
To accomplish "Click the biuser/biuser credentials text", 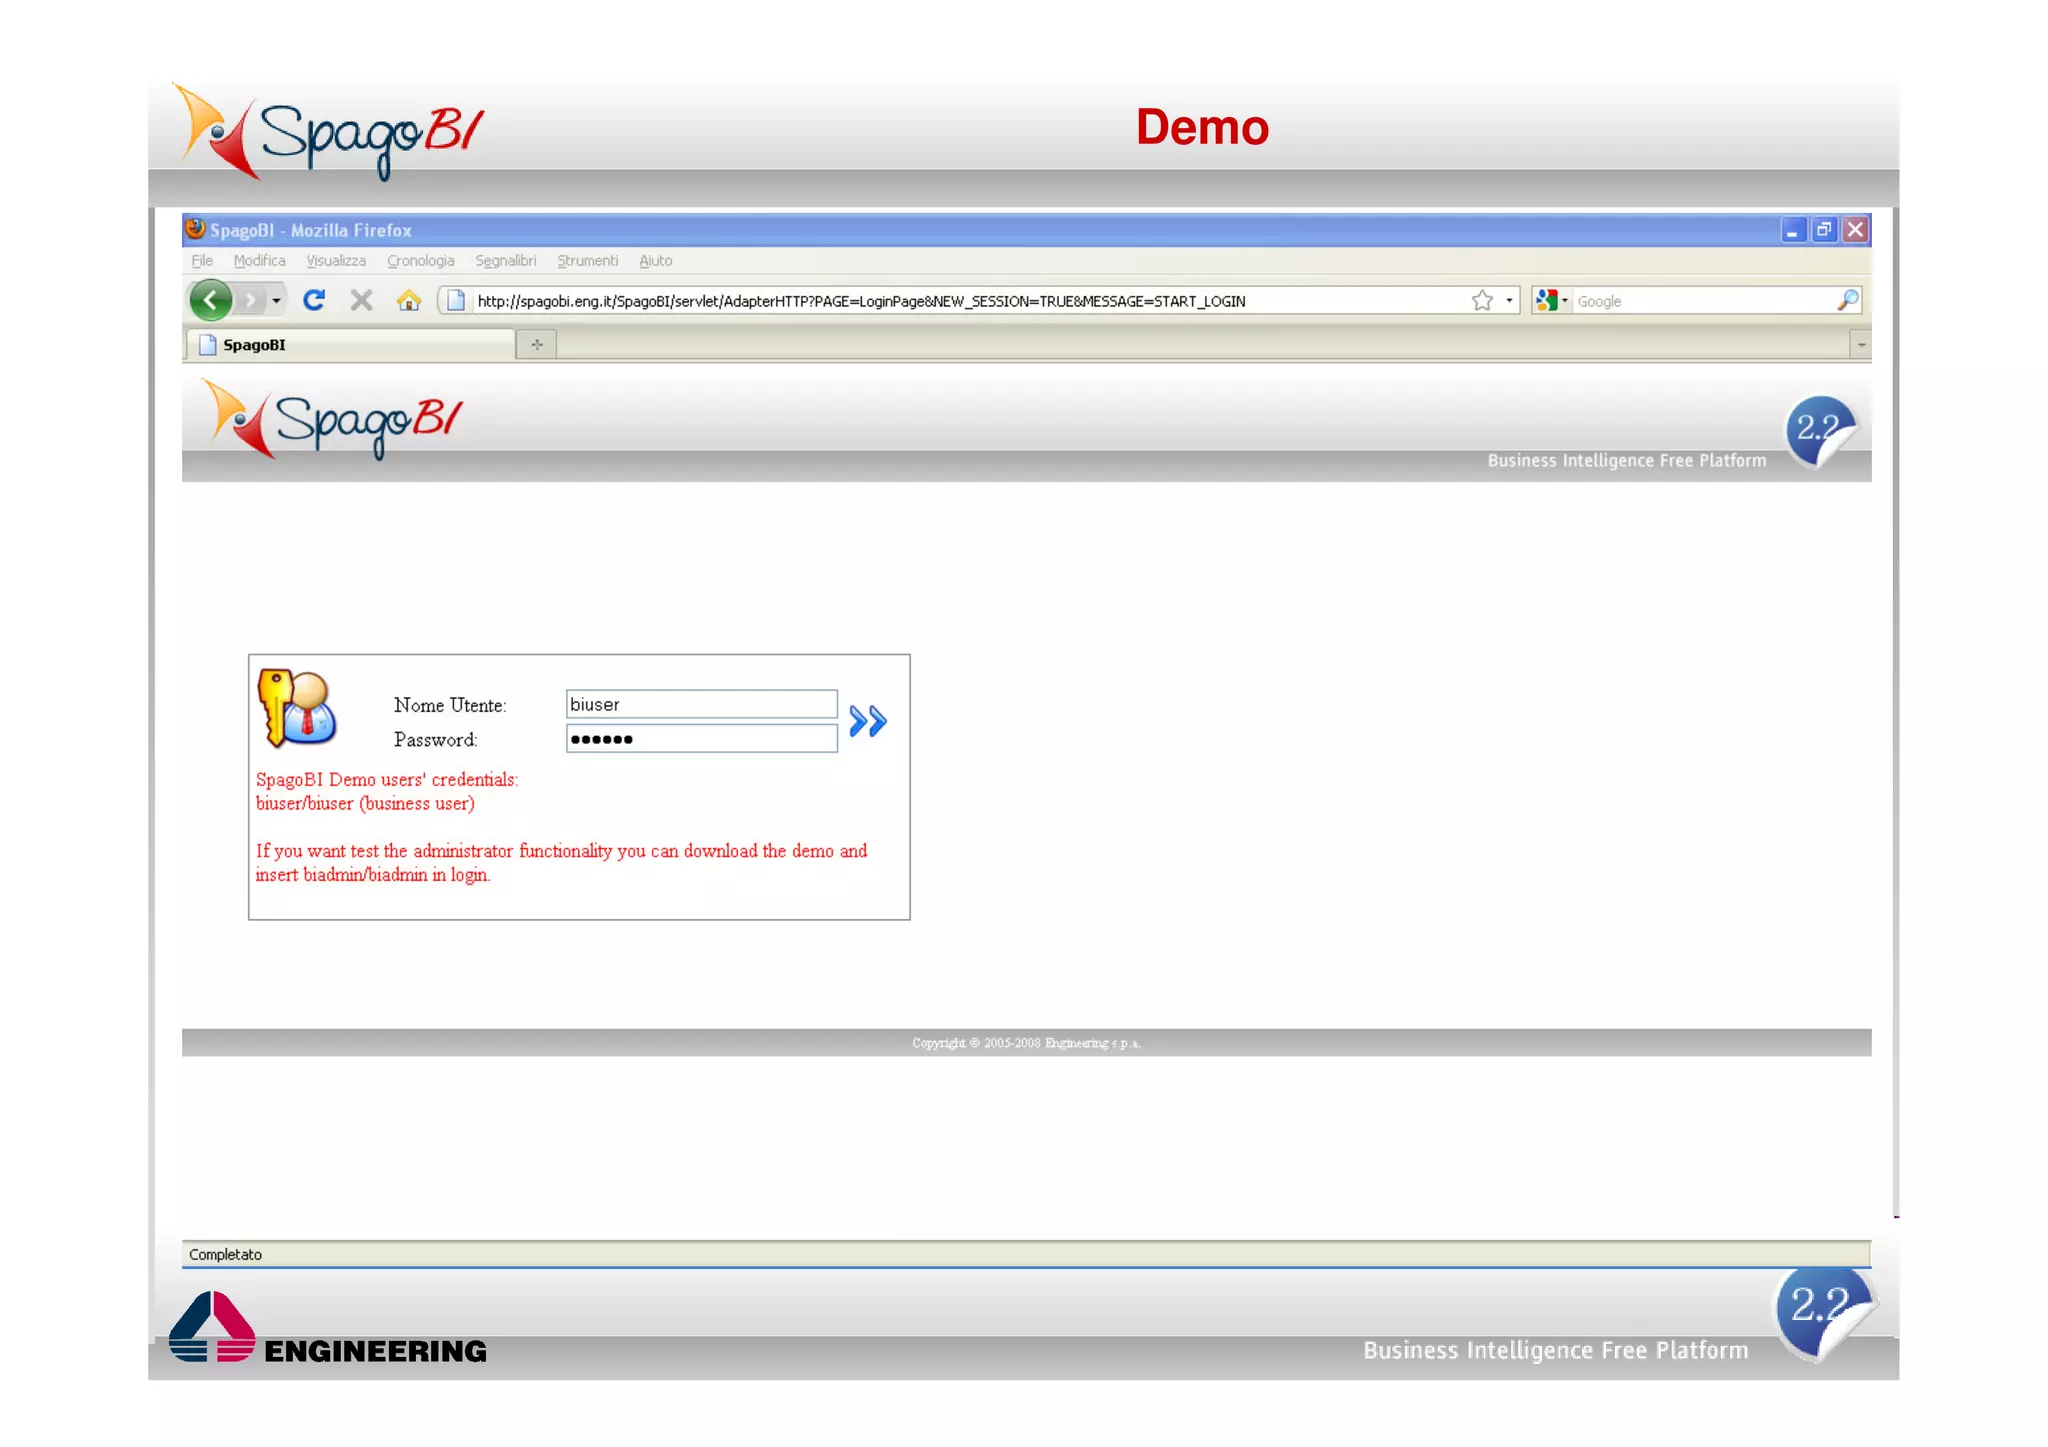I will click(x=365, y=803).
